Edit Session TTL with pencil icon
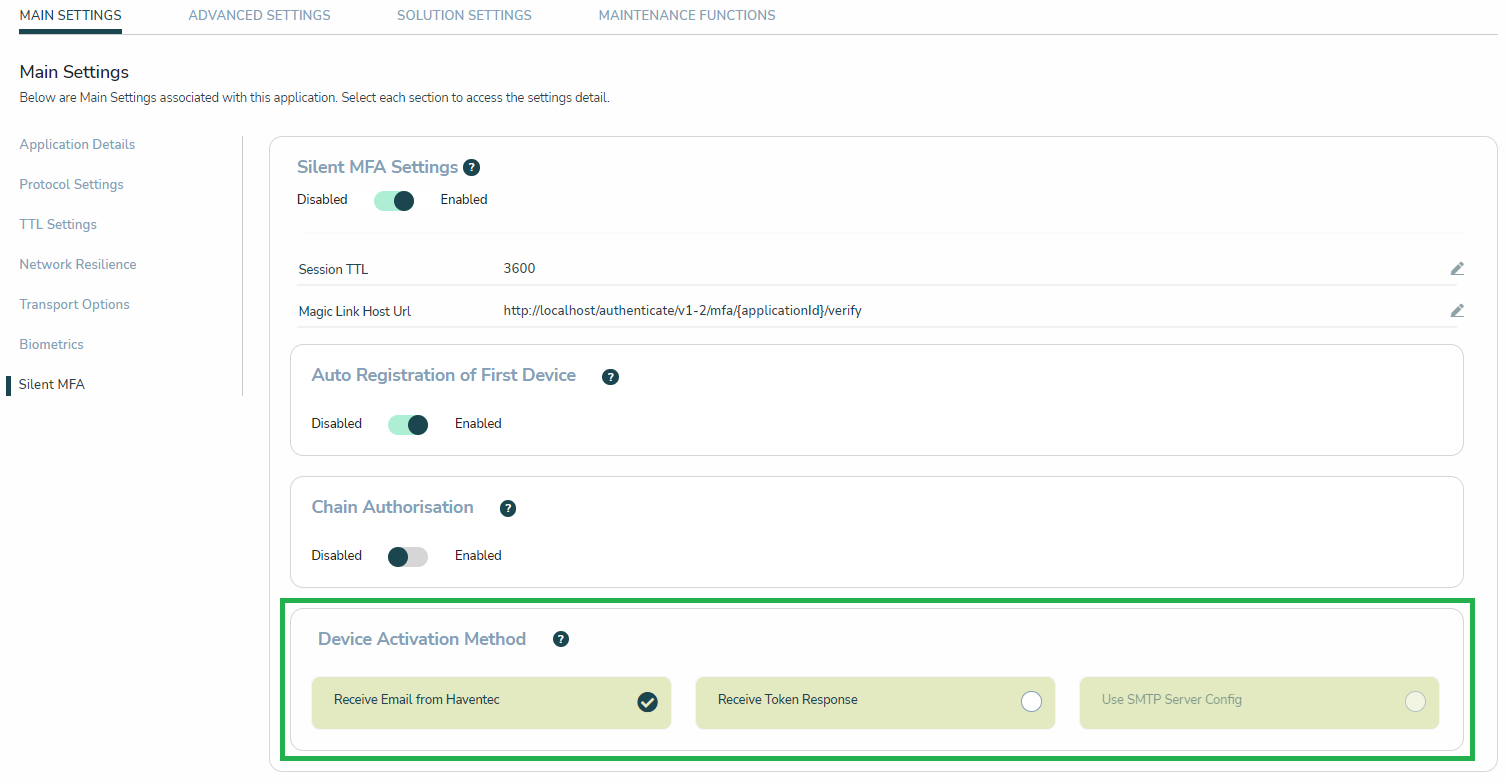This screenshot has width=1507, height=781. point(1457,269)
